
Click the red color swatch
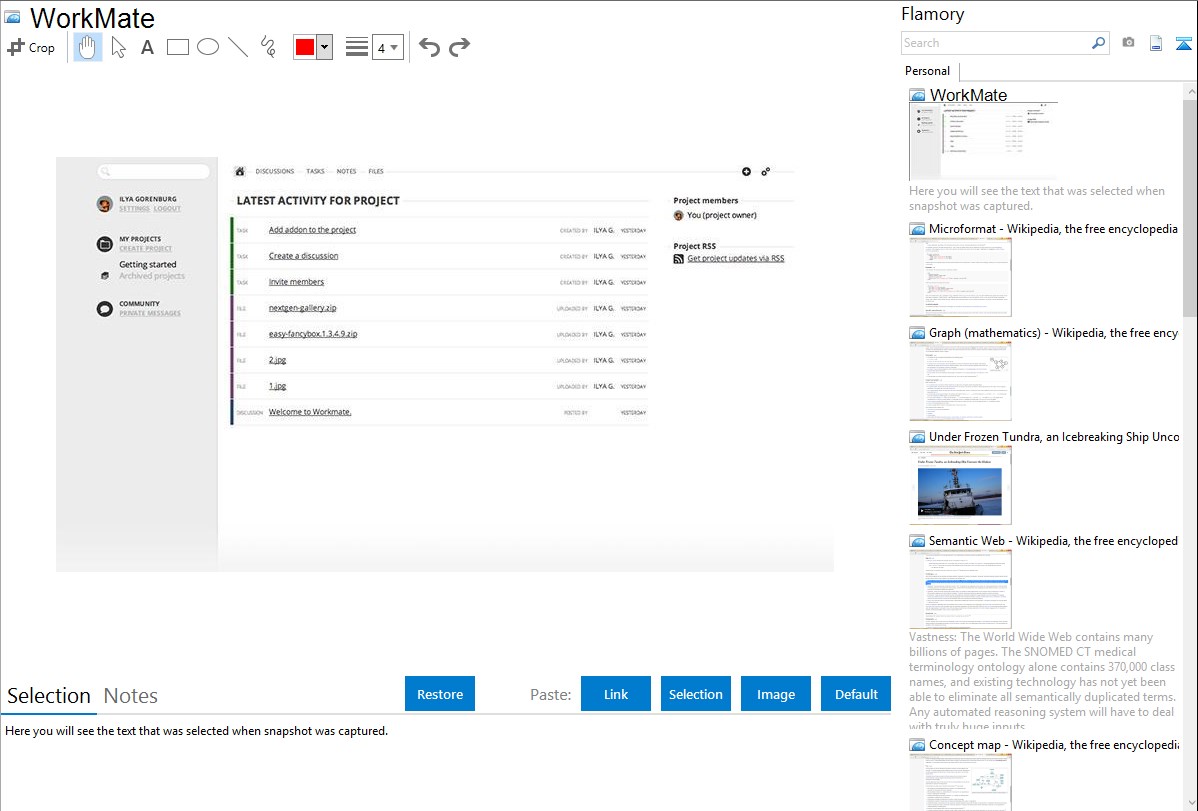click(x=305, y=47)
